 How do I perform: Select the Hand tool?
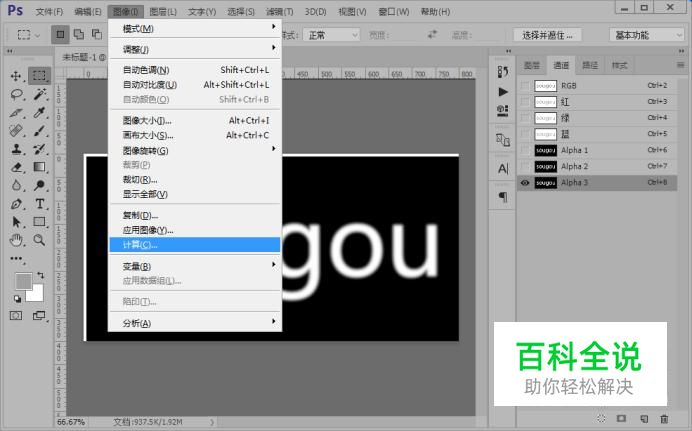click(x=16, y=240)
